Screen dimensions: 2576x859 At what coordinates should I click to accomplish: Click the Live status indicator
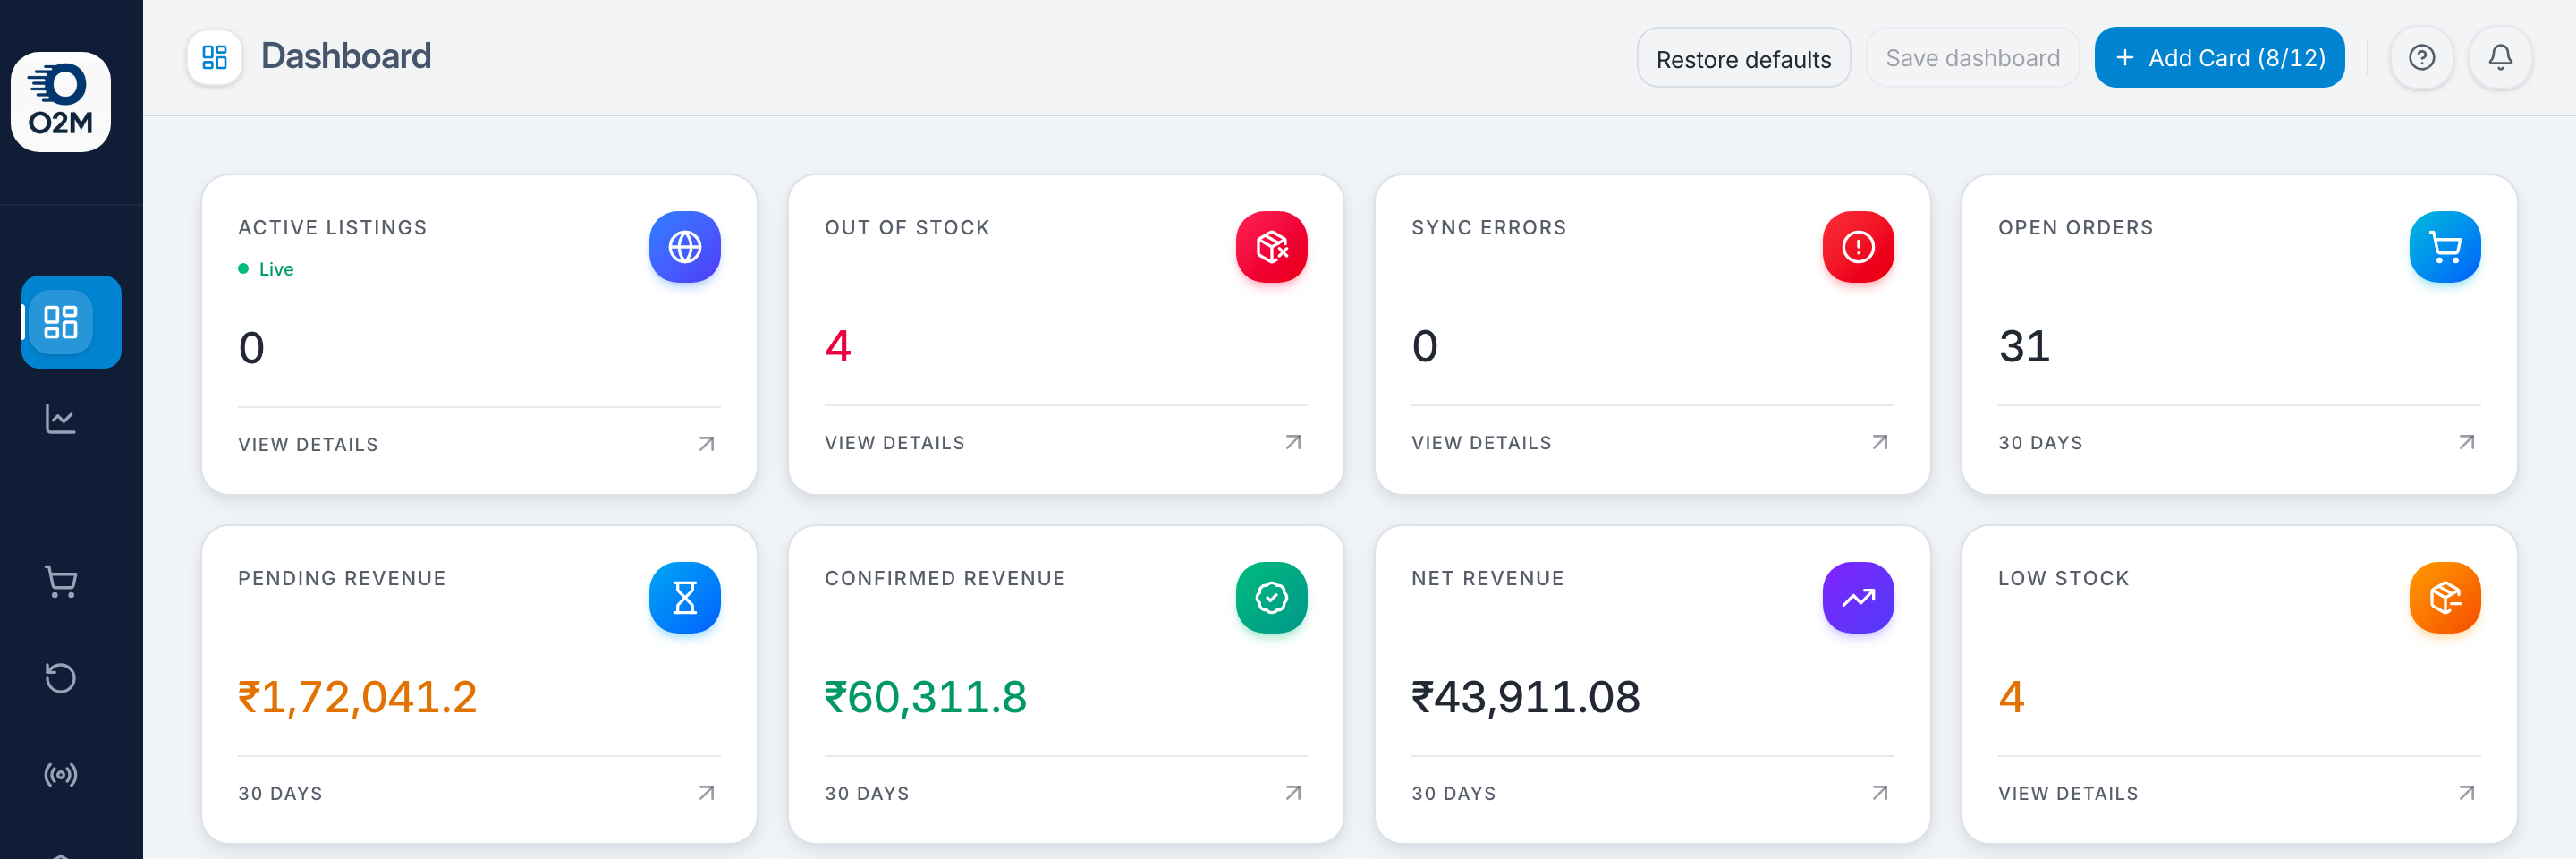point(266,269)
